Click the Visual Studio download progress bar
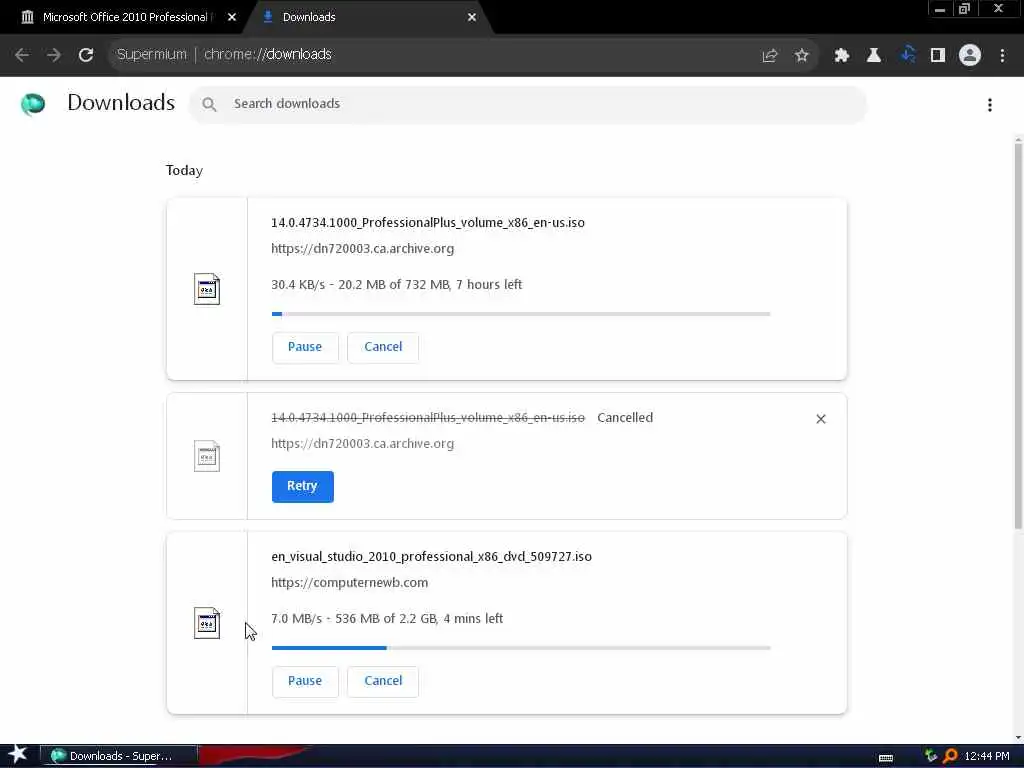This screenshot has width=1024, height=768. point(521,648)
